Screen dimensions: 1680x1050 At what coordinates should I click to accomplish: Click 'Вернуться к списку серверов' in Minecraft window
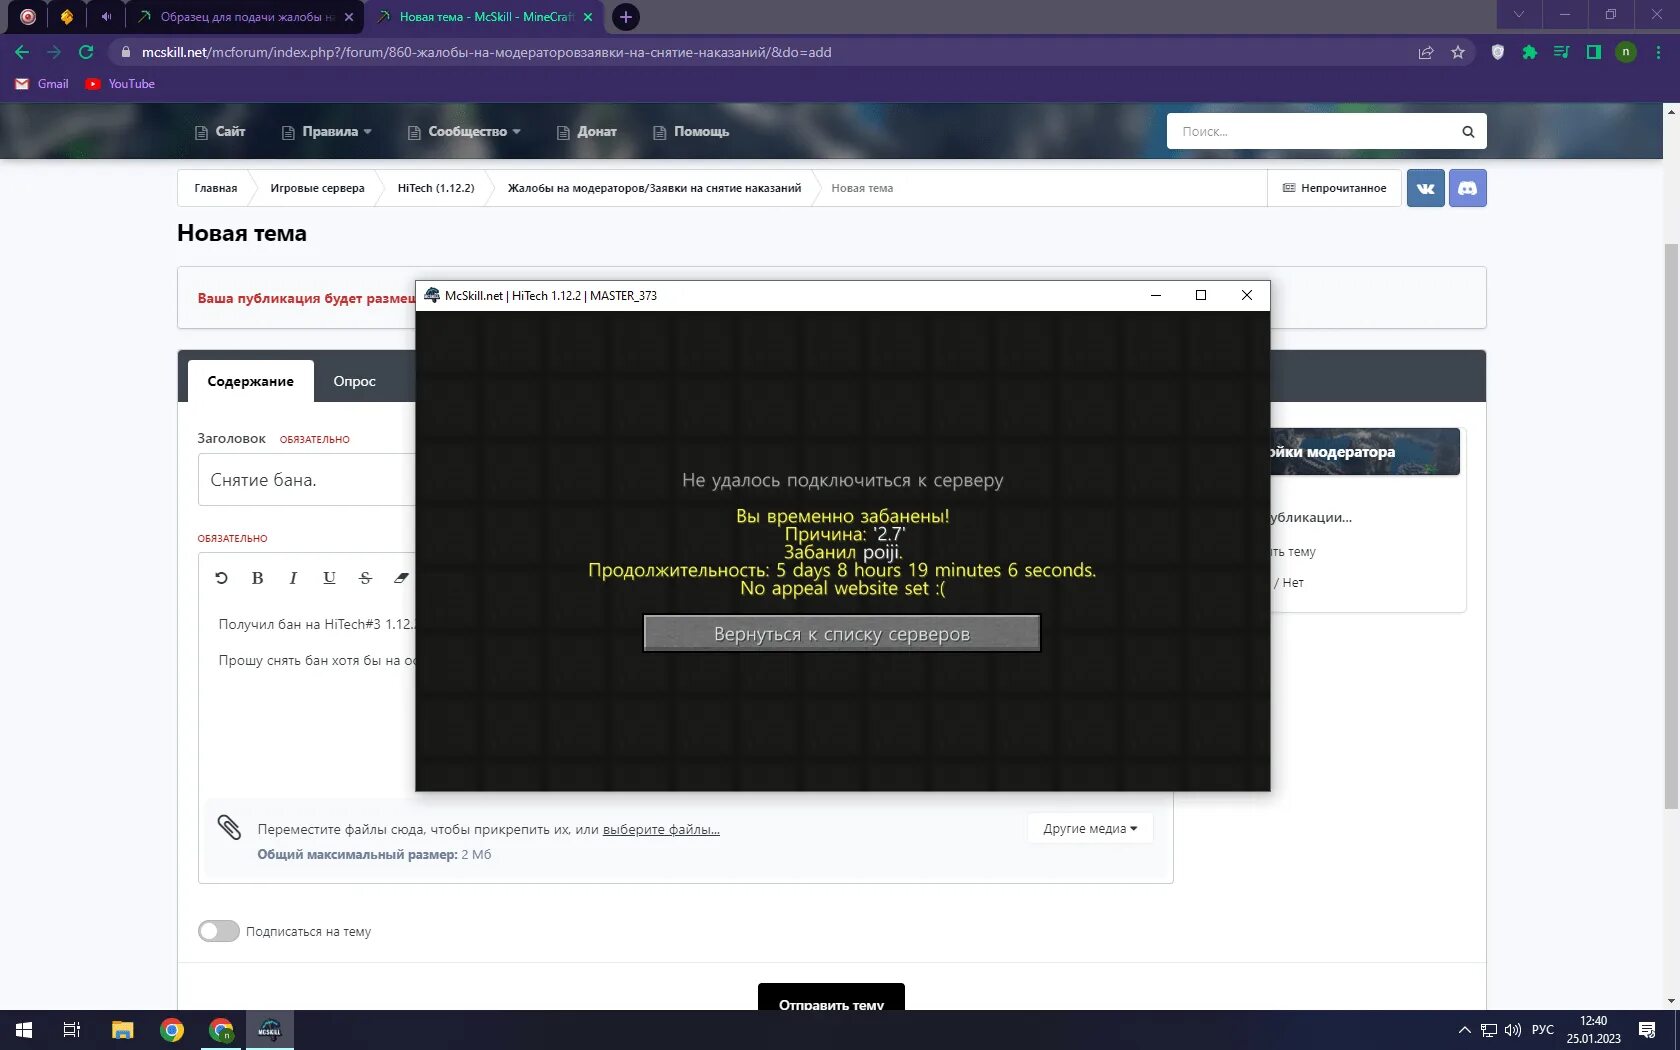pyautogui.click(x=842, y=633)
